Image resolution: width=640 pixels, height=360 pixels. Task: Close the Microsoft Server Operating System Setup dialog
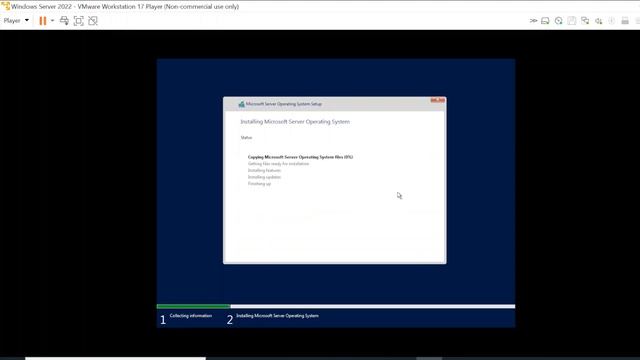(x=438, y=100)
